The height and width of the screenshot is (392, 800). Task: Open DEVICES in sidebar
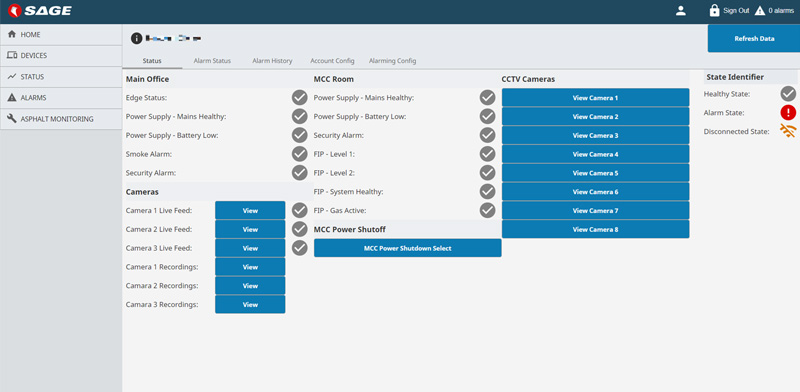point(61,56)
